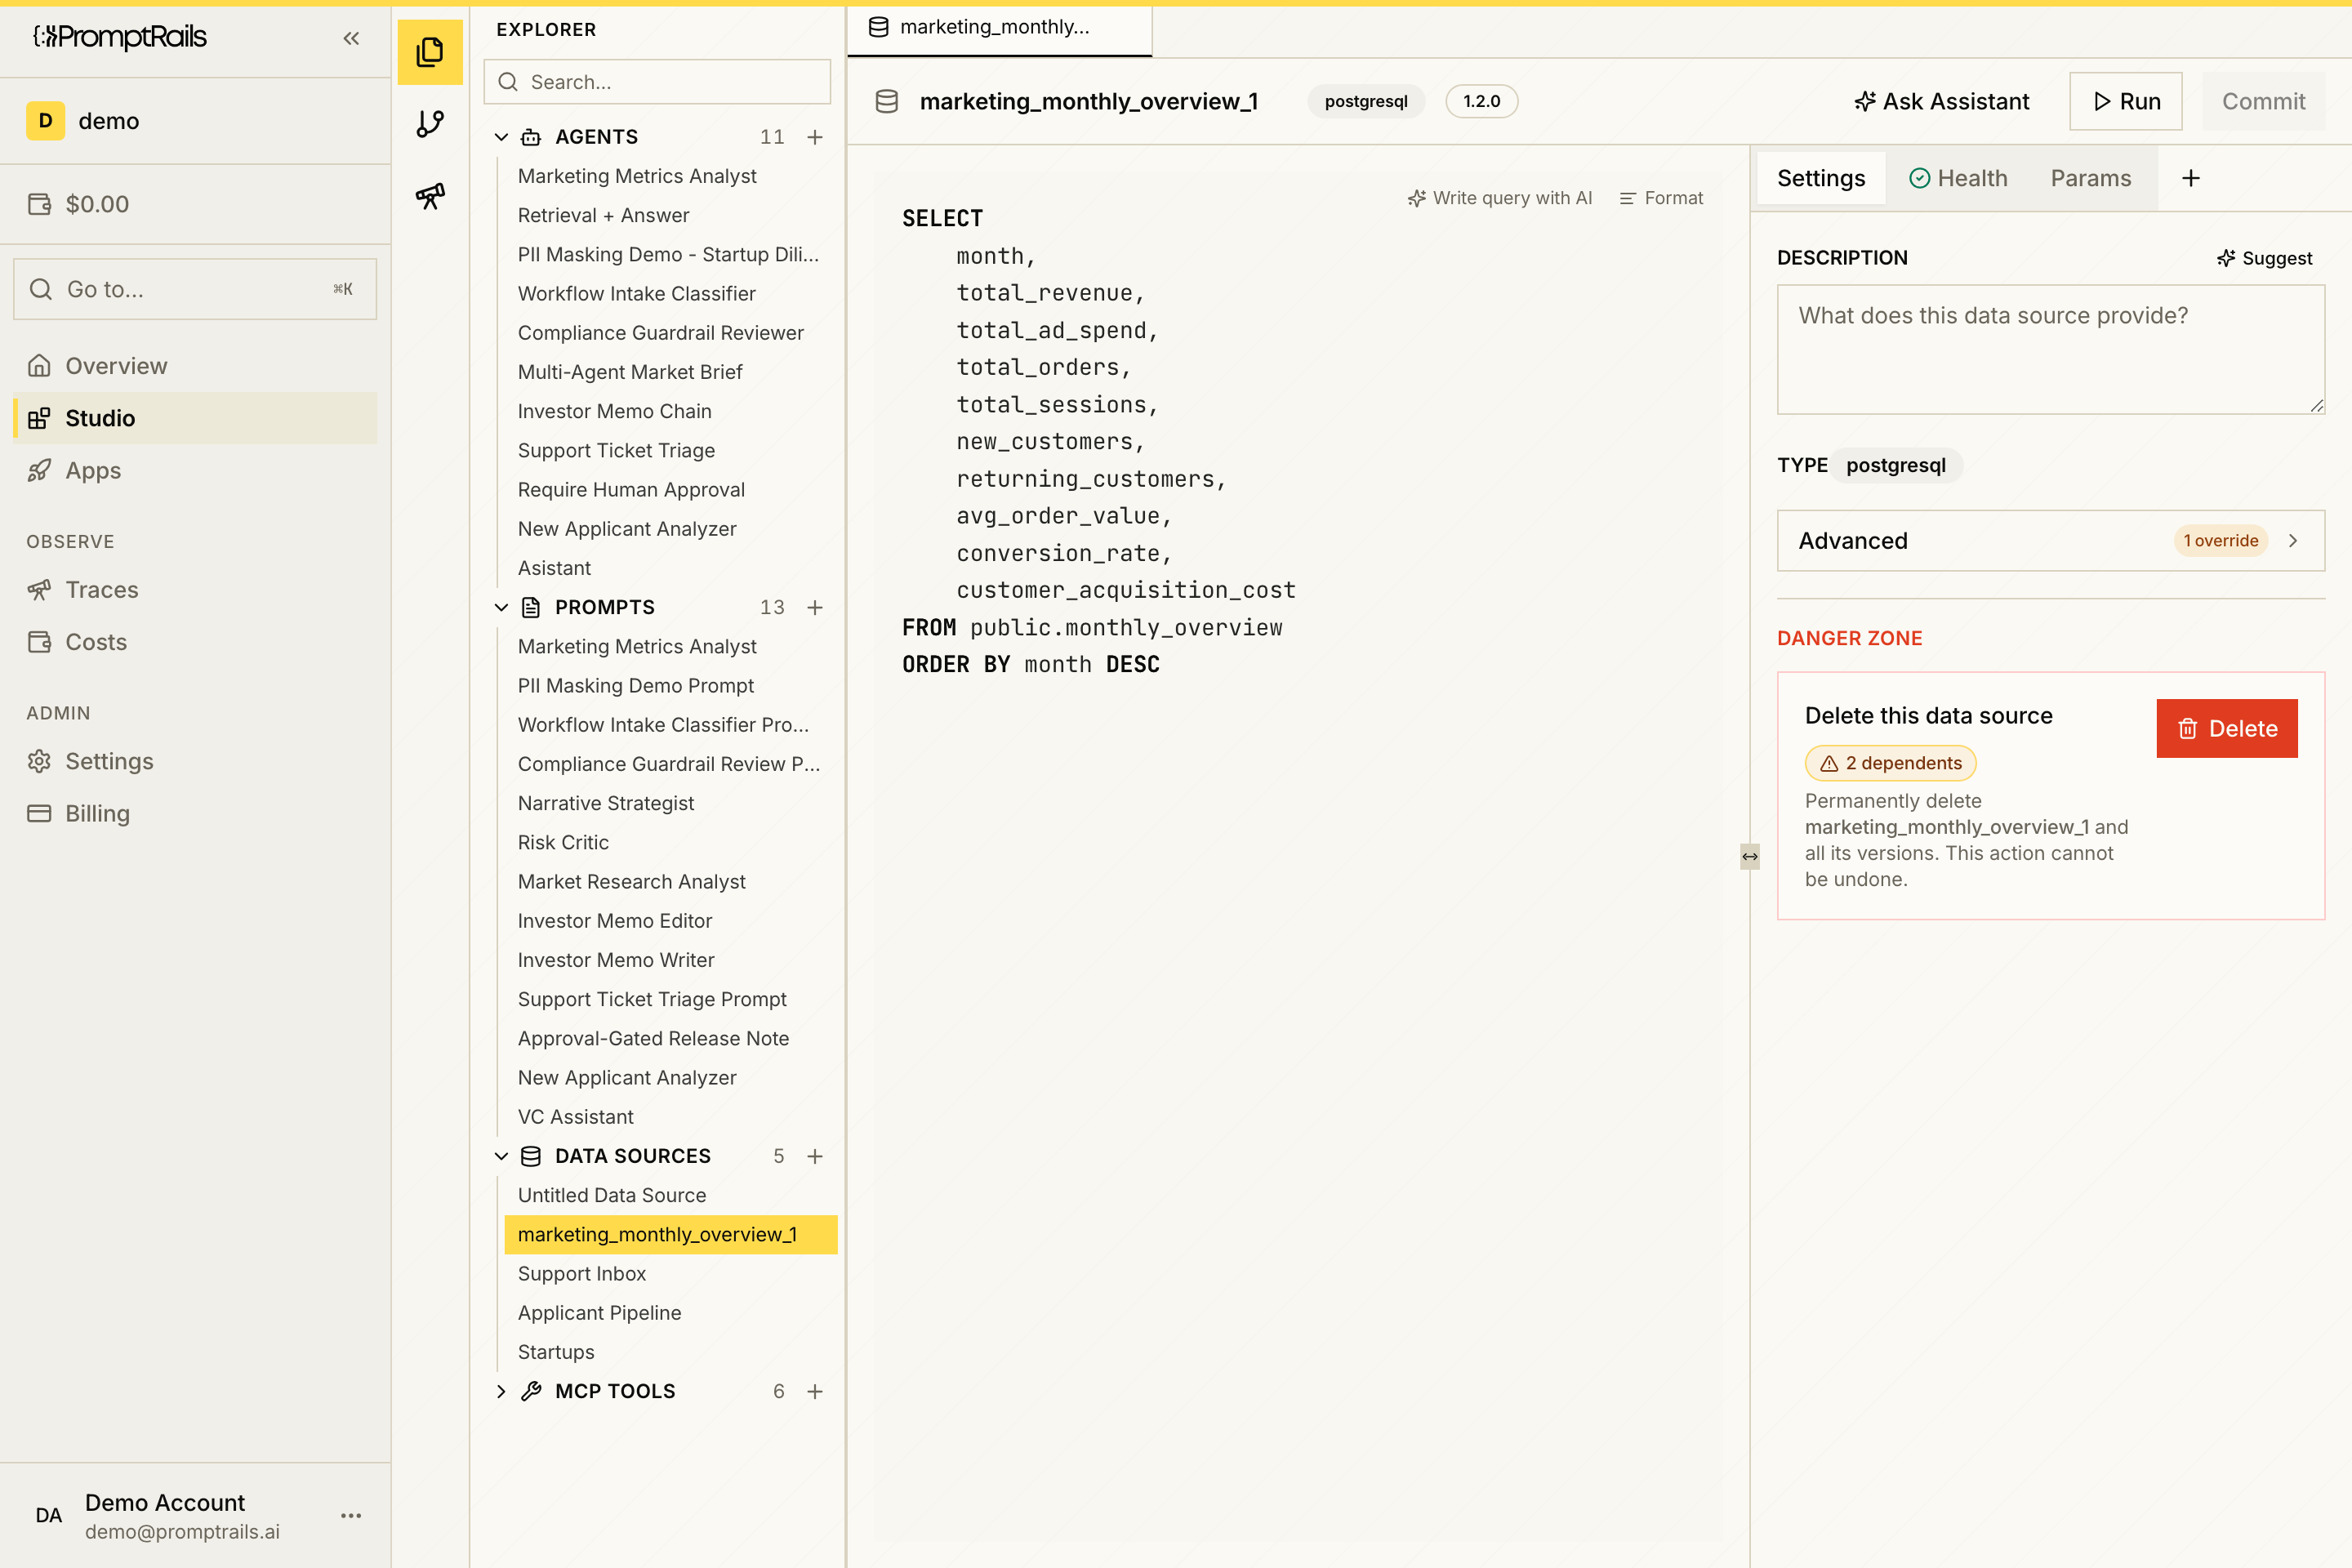Expand the Advanced settings row
Screen dimensions: 2352x1568
pos(2050,540)
